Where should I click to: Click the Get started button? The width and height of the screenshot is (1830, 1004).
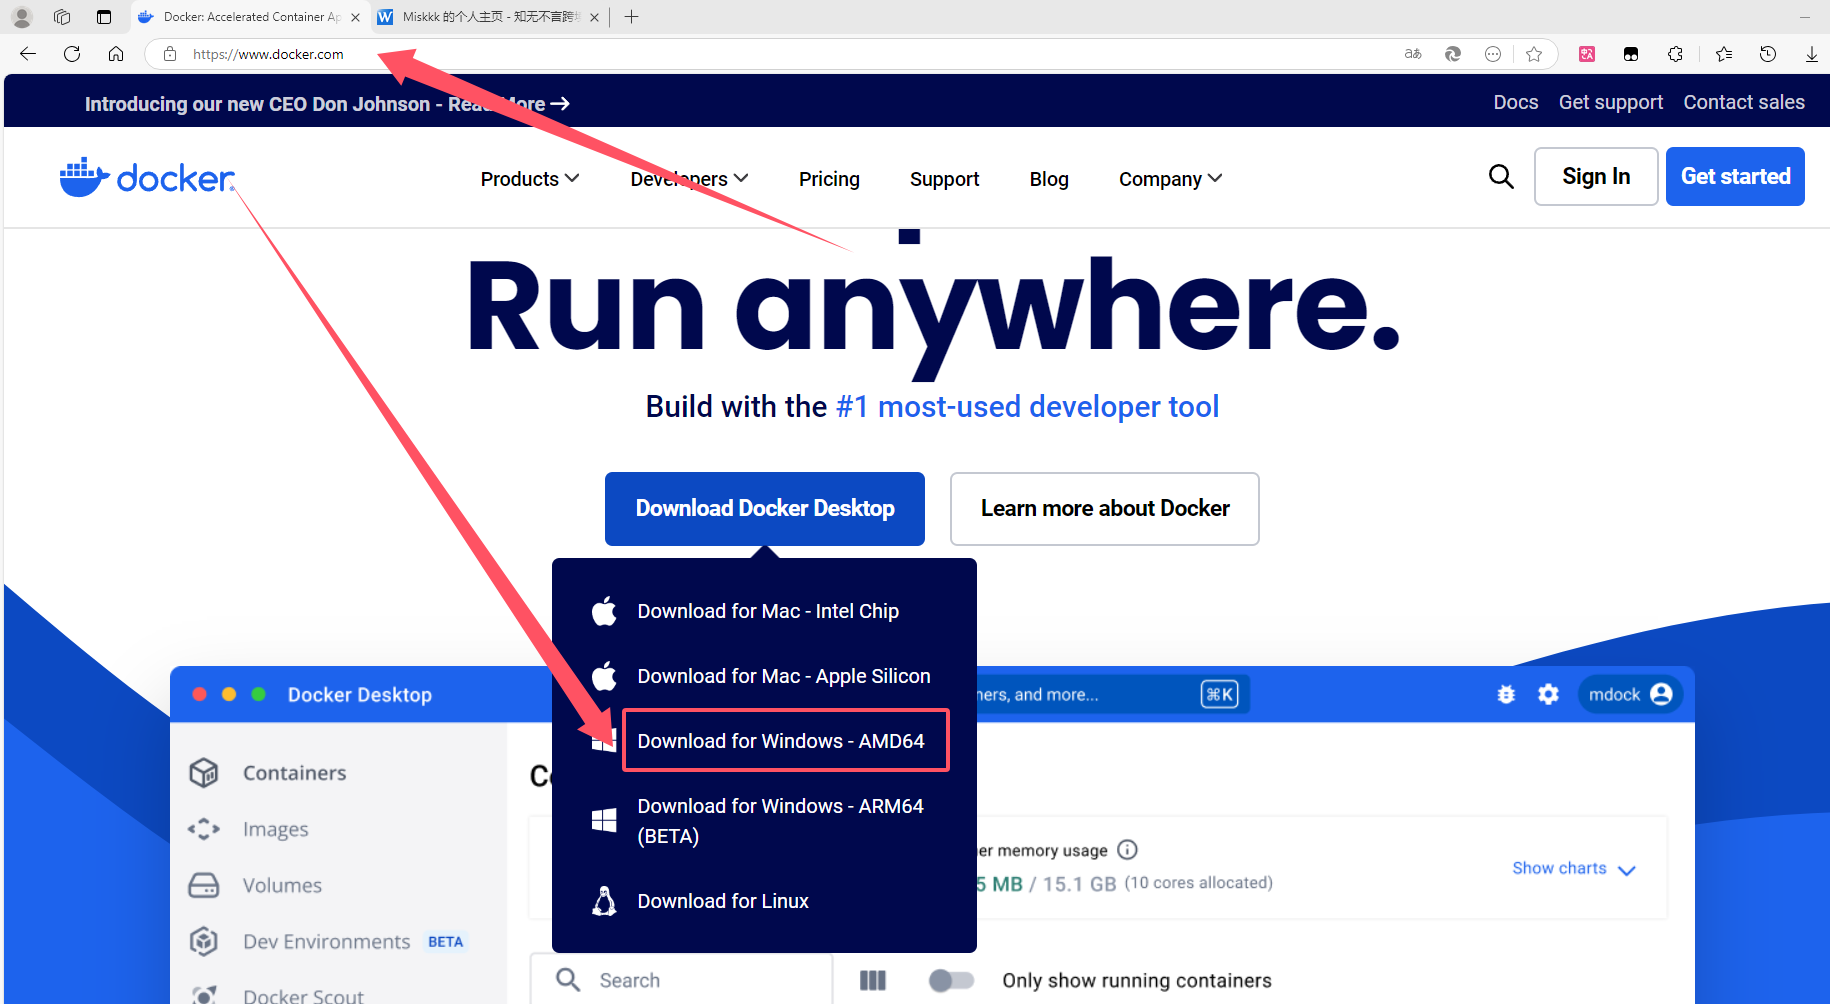coord(1735,176)
